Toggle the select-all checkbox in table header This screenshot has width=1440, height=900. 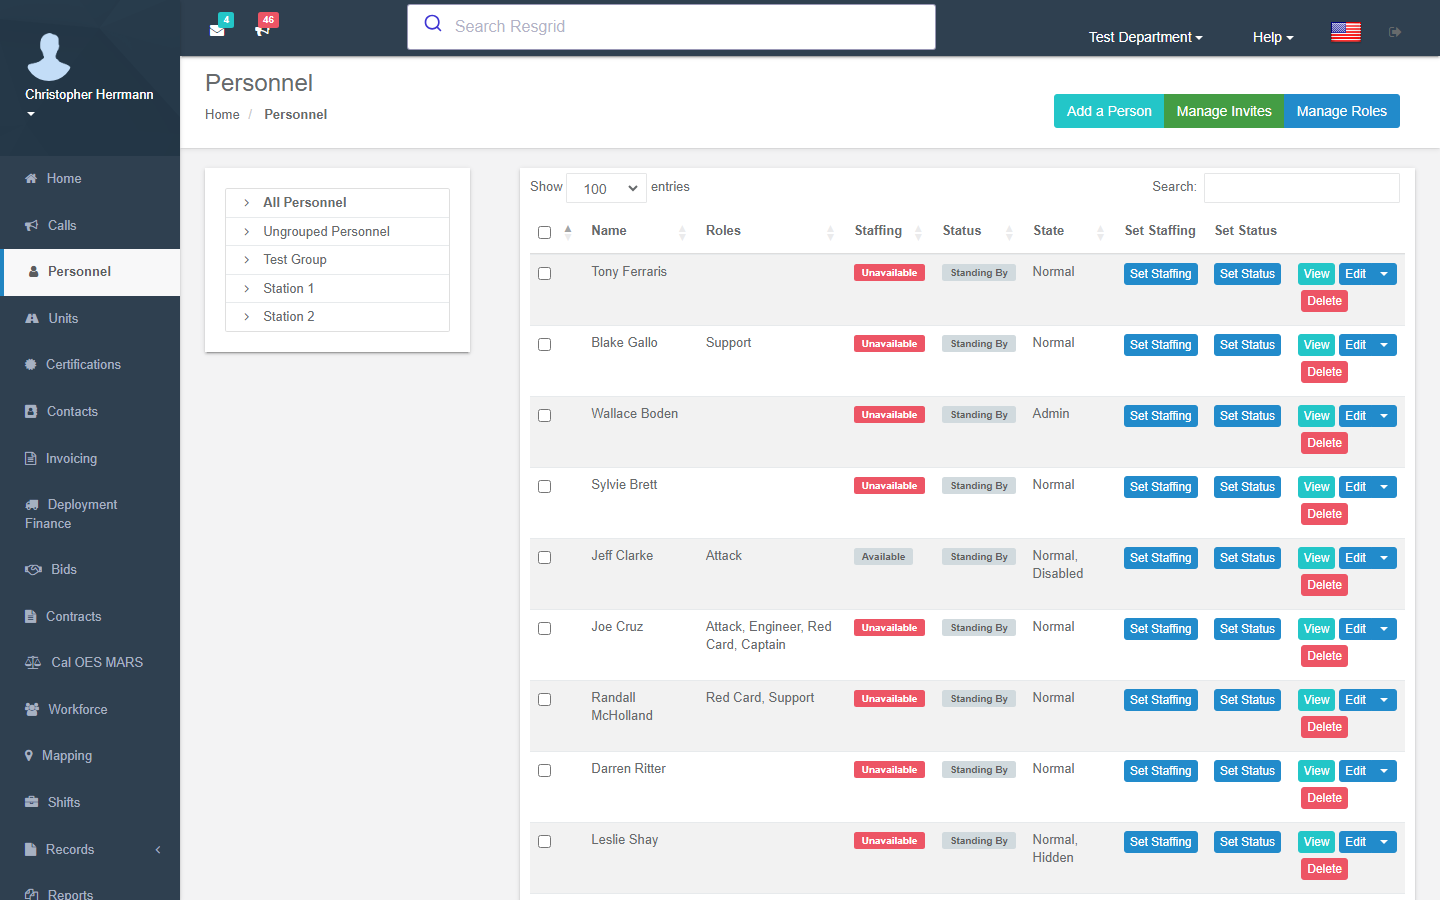pyautogui.click(x=544, y=232)
